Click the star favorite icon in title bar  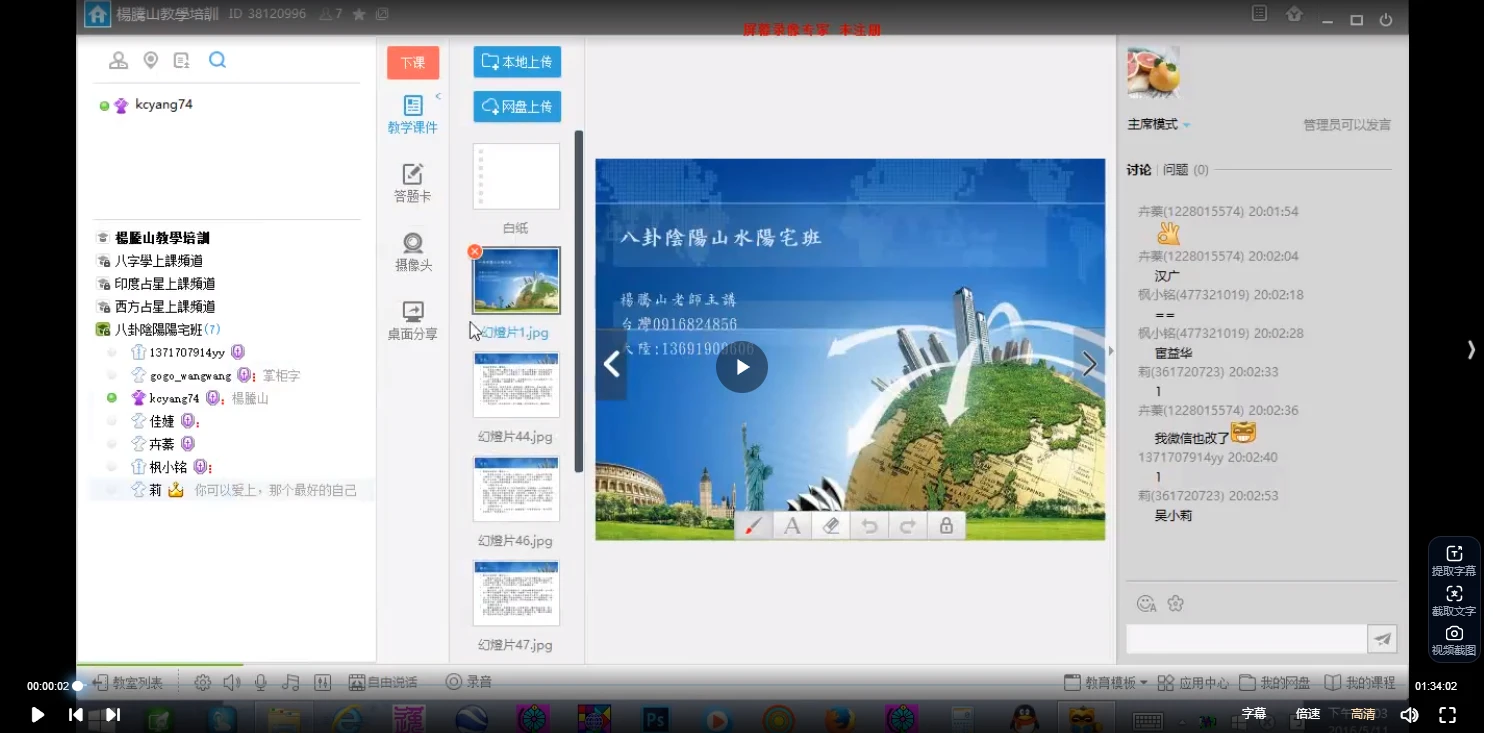(x=359, y=14)
